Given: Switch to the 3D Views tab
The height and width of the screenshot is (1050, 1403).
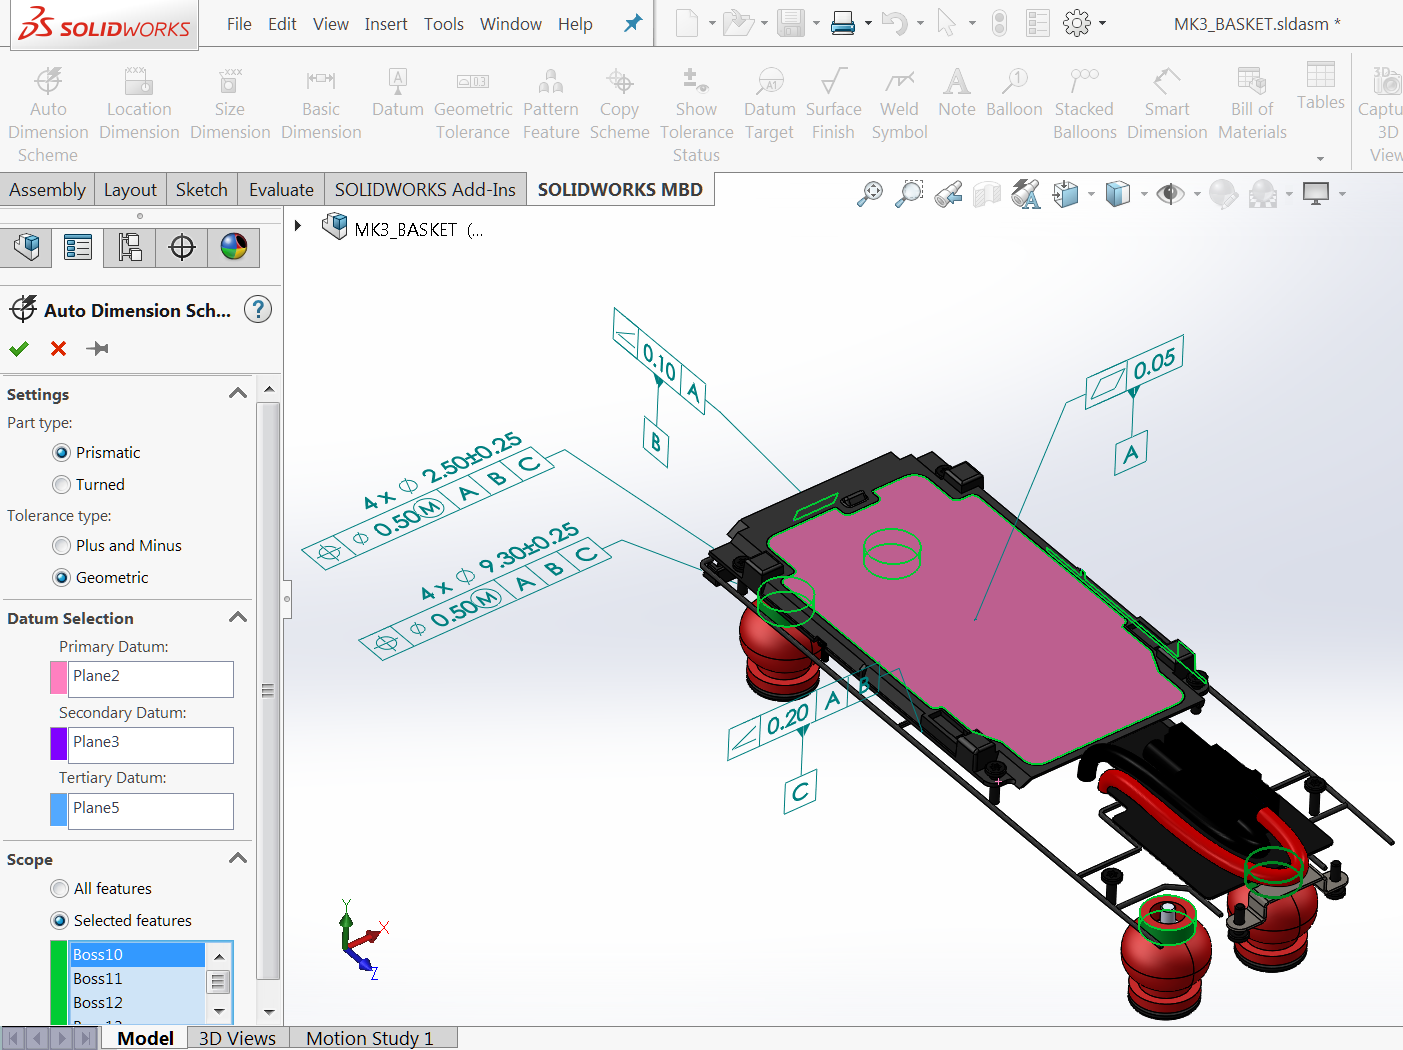Looking at the screenshot, I should point(237,1038).
